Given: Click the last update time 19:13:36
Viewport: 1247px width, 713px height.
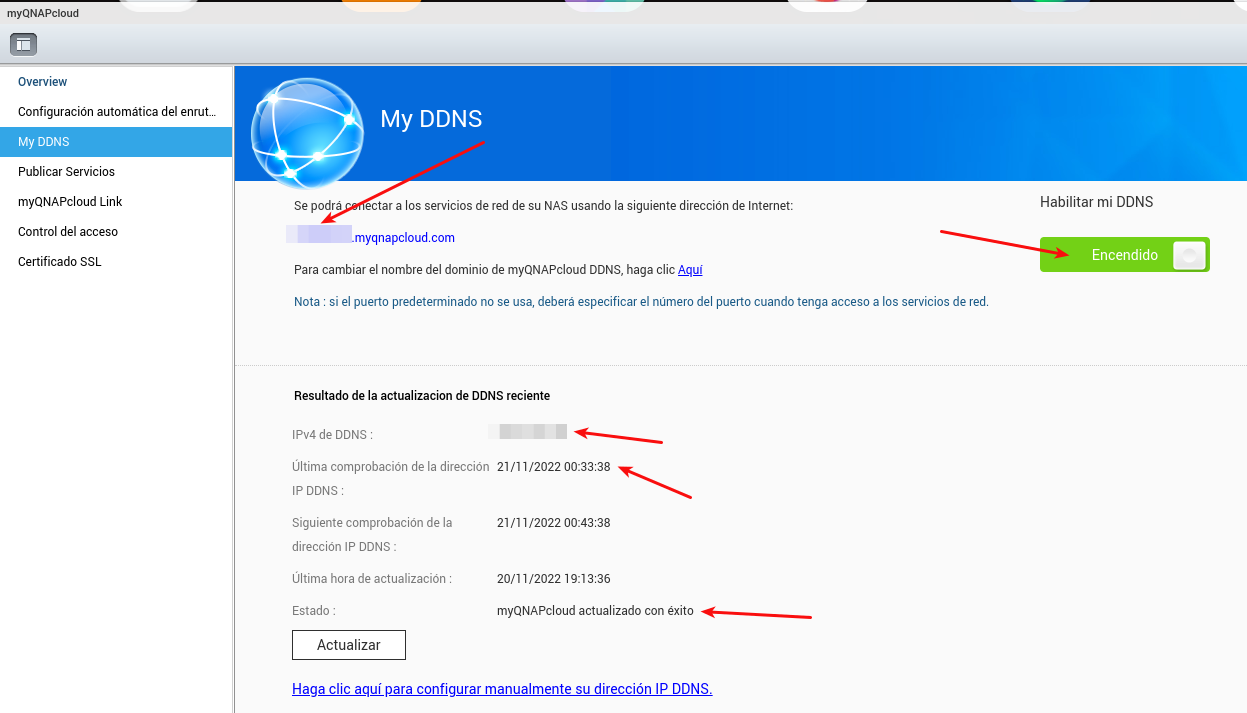Looking at the screenshot, I should pyautogui.click(x=553, y=579).
